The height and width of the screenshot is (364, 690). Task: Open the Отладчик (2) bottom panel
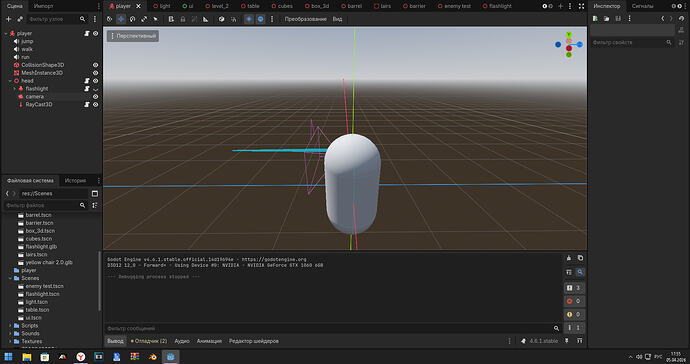coord(149,341)
